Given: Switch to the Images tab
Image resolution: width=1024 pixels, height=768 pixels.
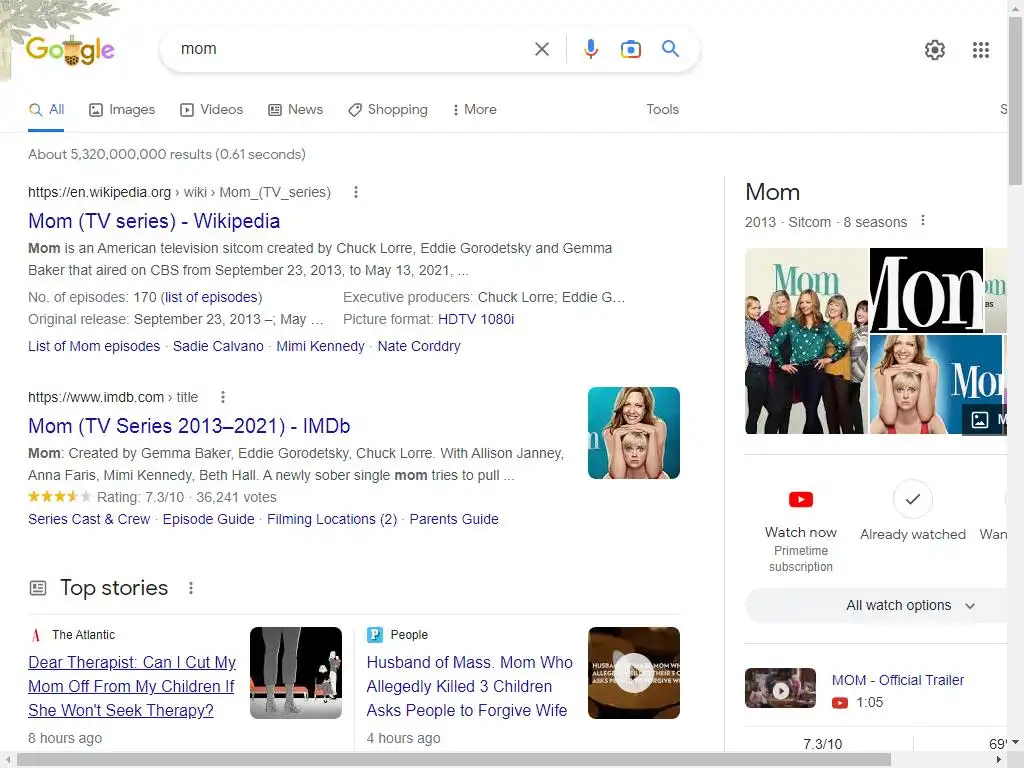Looking at the screenshot, I should [x=122, y=110].
